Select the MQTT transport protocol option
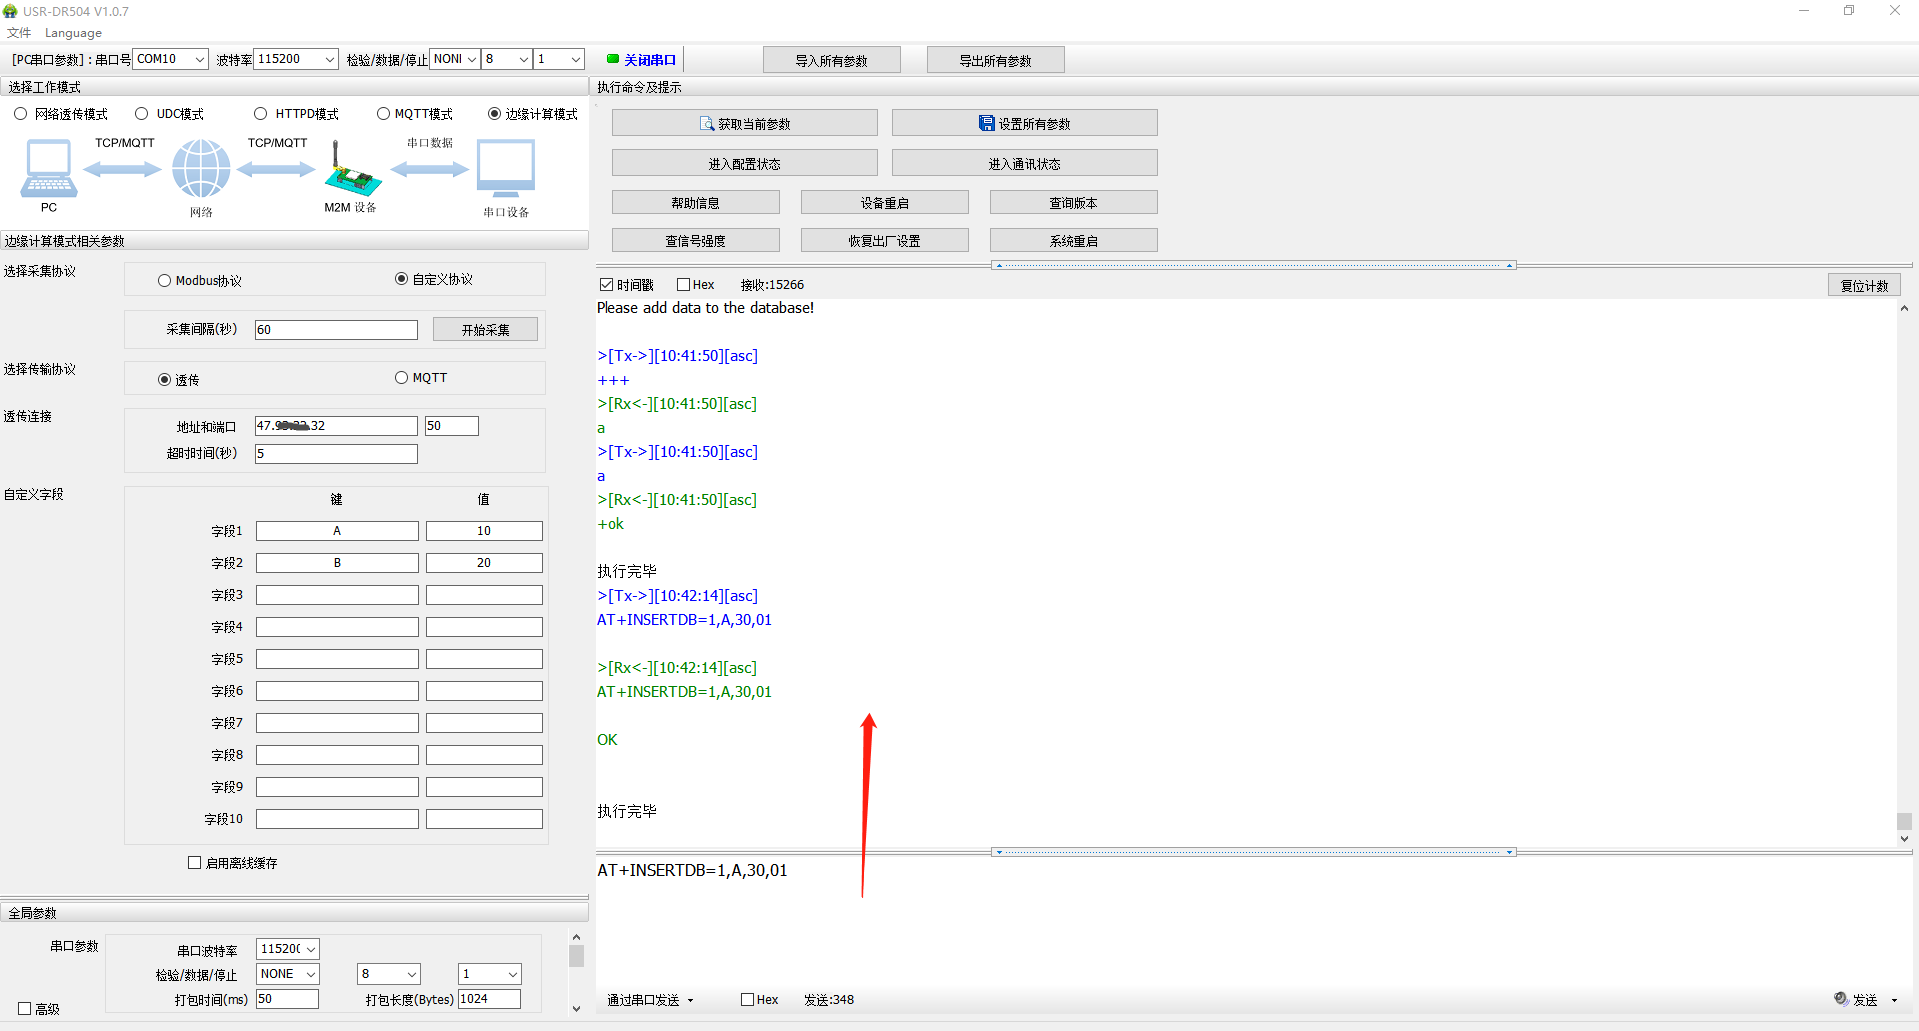This screenshot has width=1919, height=1031. click(x=402, y=378)
